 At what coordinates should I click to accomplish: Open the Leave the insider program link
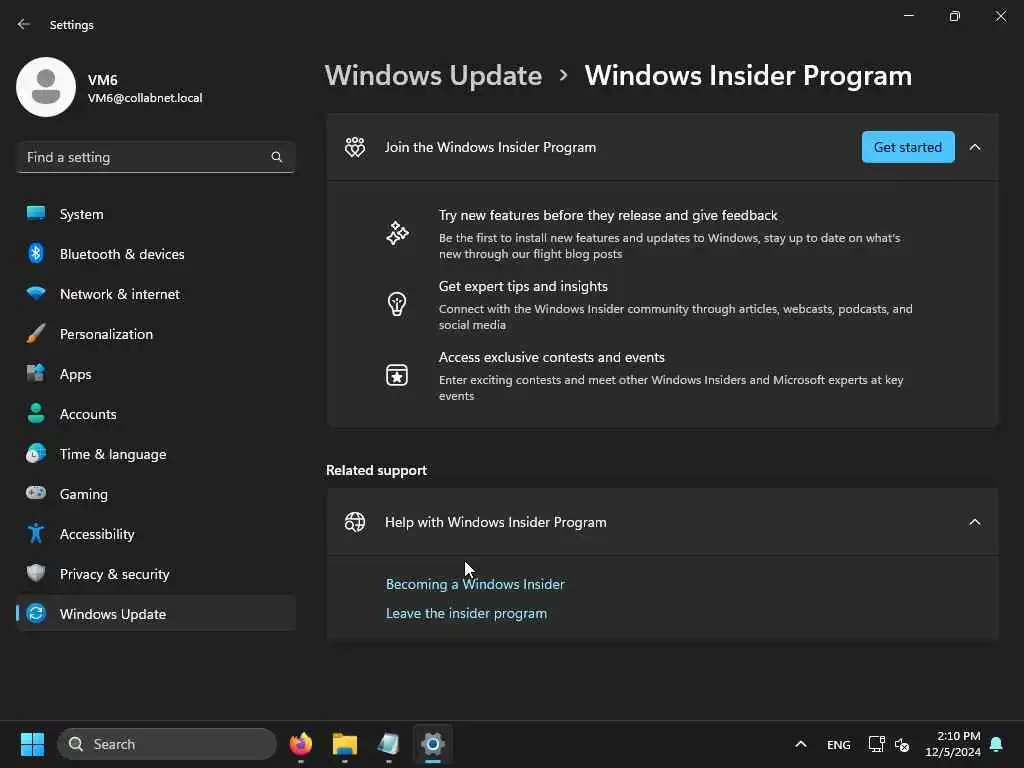466,613
